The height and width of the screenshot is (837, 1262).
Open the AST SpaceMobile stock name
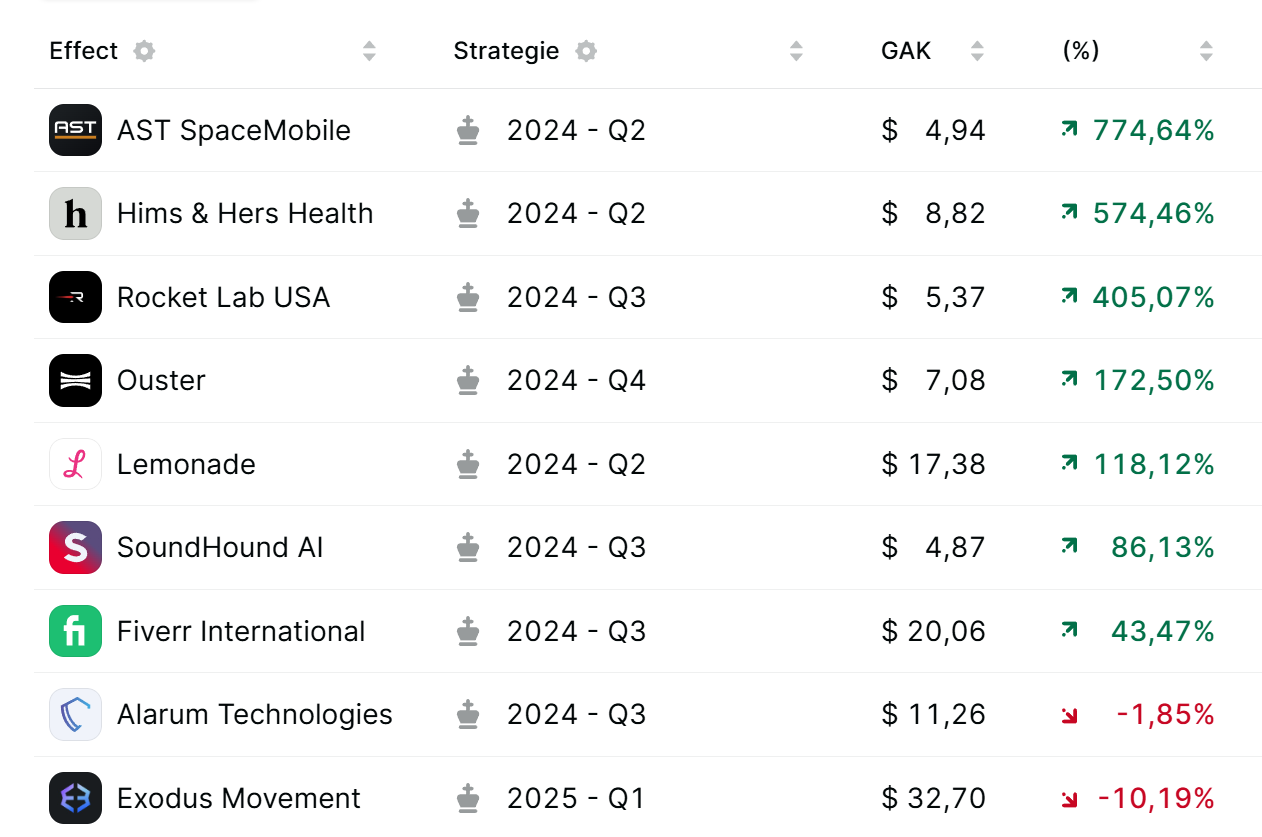[x=233, y=130]
